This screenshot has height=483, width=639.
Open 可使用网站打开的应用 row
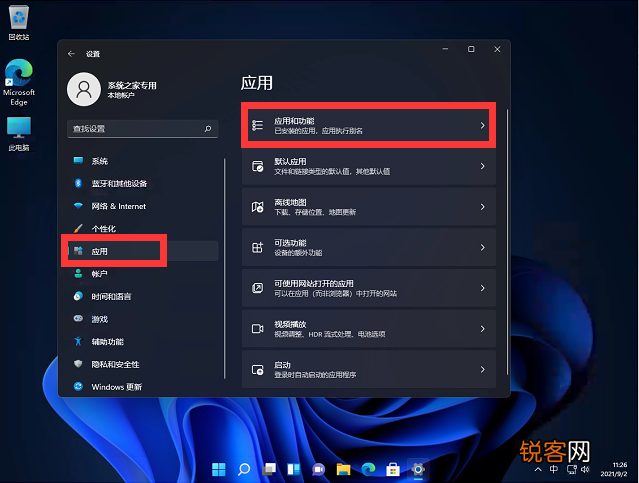[x=368, y=288]
